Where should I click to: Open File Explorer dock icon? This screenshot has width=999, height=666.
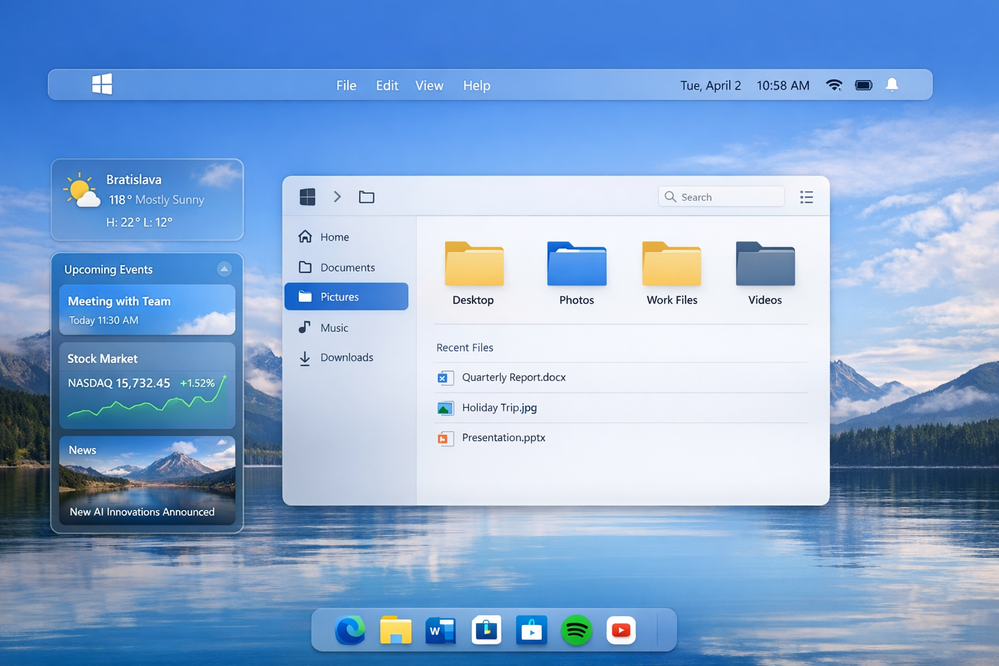396,630
